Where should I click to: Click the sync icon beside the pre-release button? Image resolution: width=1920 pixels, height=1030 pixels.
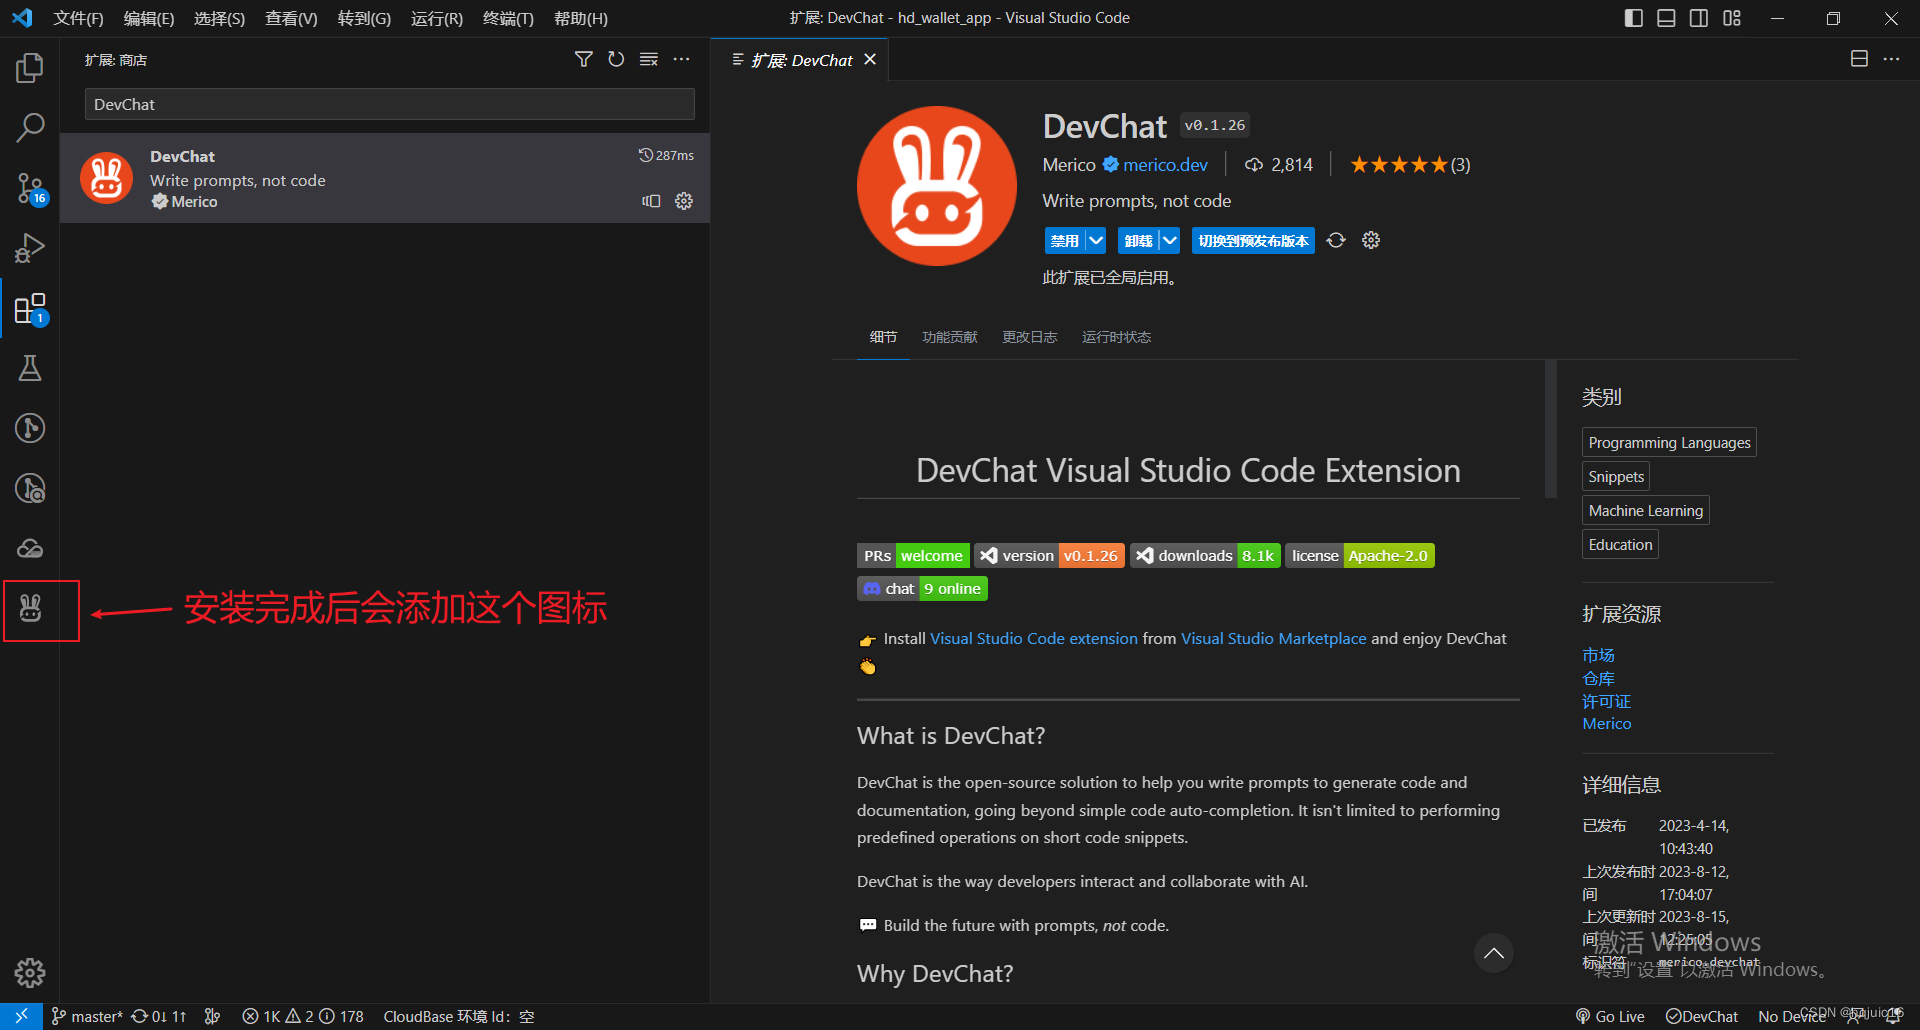click(x=1336, y=240)
